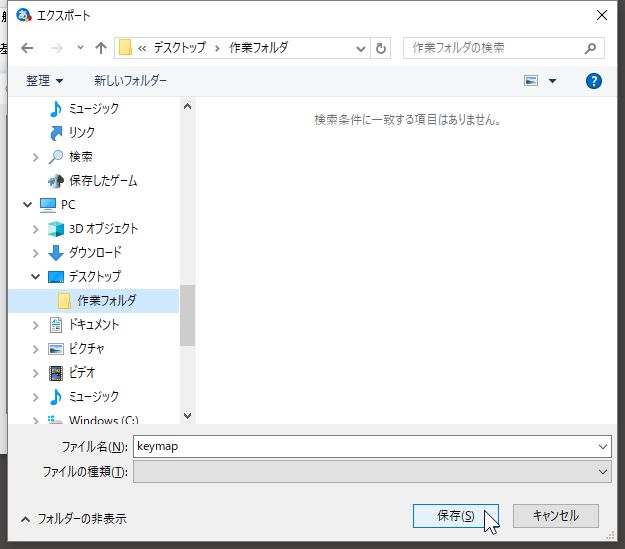Image resolution: width=625 pixels, height=549 pixels.
Task: Click the refresh icon beside address bar
Action: pos(380,48)
